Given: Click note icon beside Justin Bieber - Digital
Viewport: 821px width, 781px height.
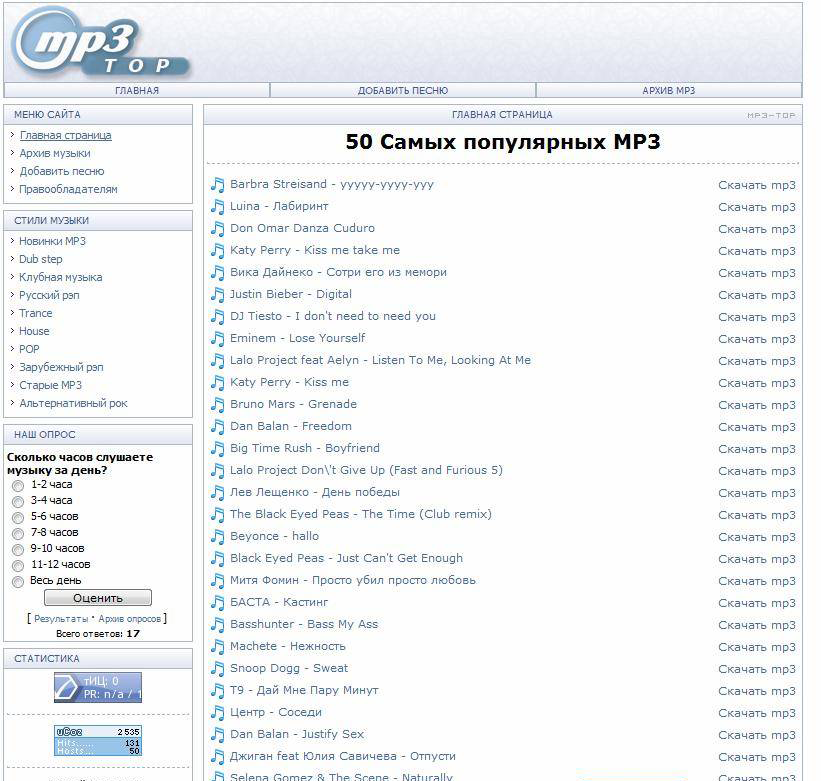Looking at the screenshot, I should click(217, 295).
